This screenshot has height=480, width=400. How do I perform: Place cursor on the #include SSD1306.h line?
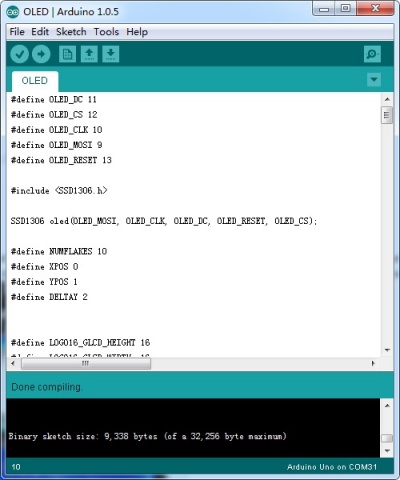pyautogui.click(x=59, y=191)
